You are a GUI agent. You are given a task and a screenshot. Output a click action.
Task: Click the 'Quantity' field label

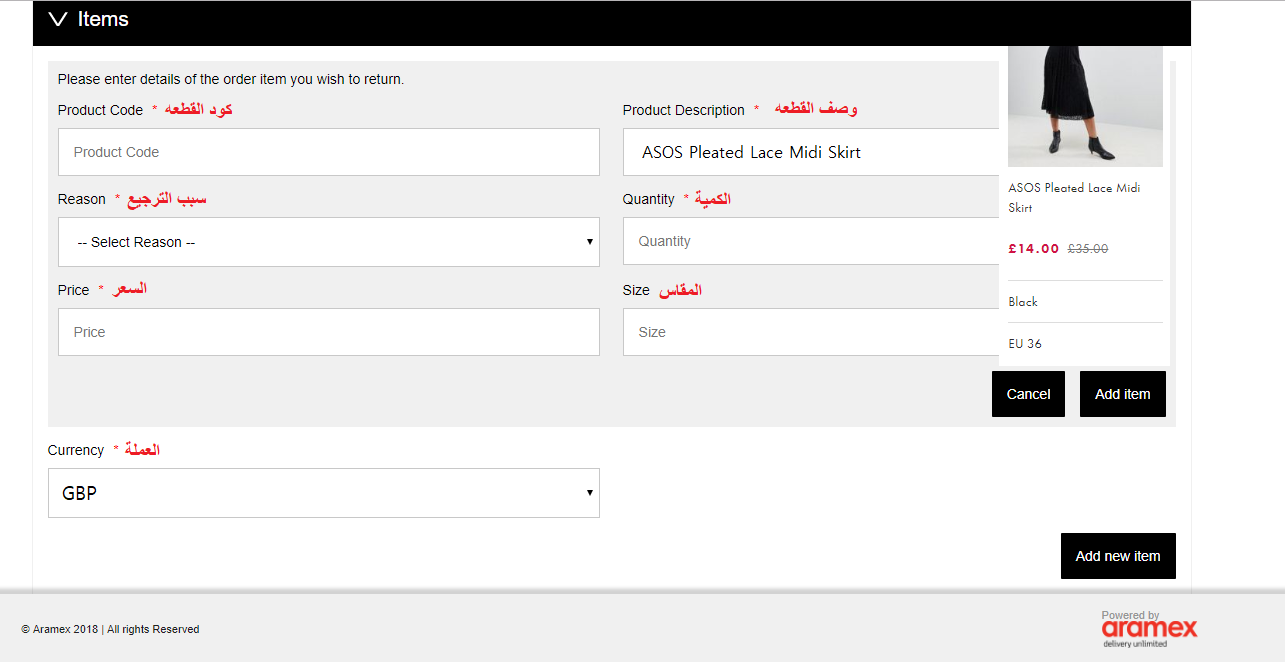pyautogui.click(x=649, y=199)
